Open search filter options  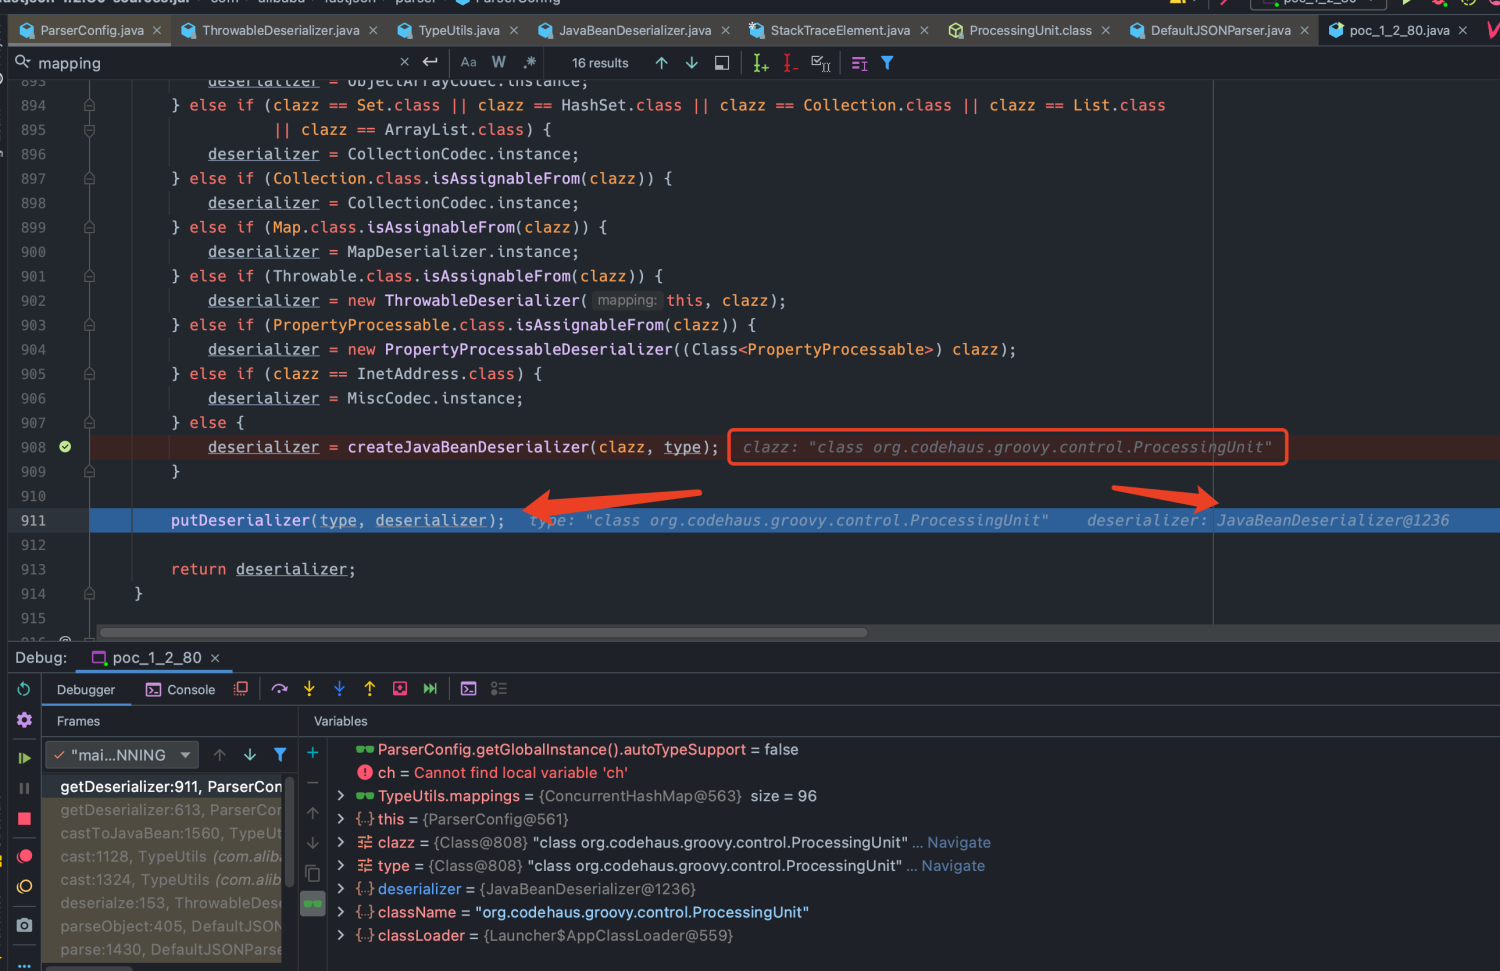(887, 63)
